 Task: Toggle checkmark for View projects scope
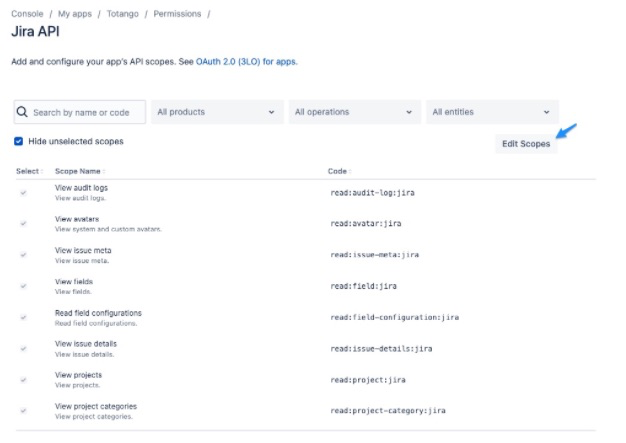24,380
